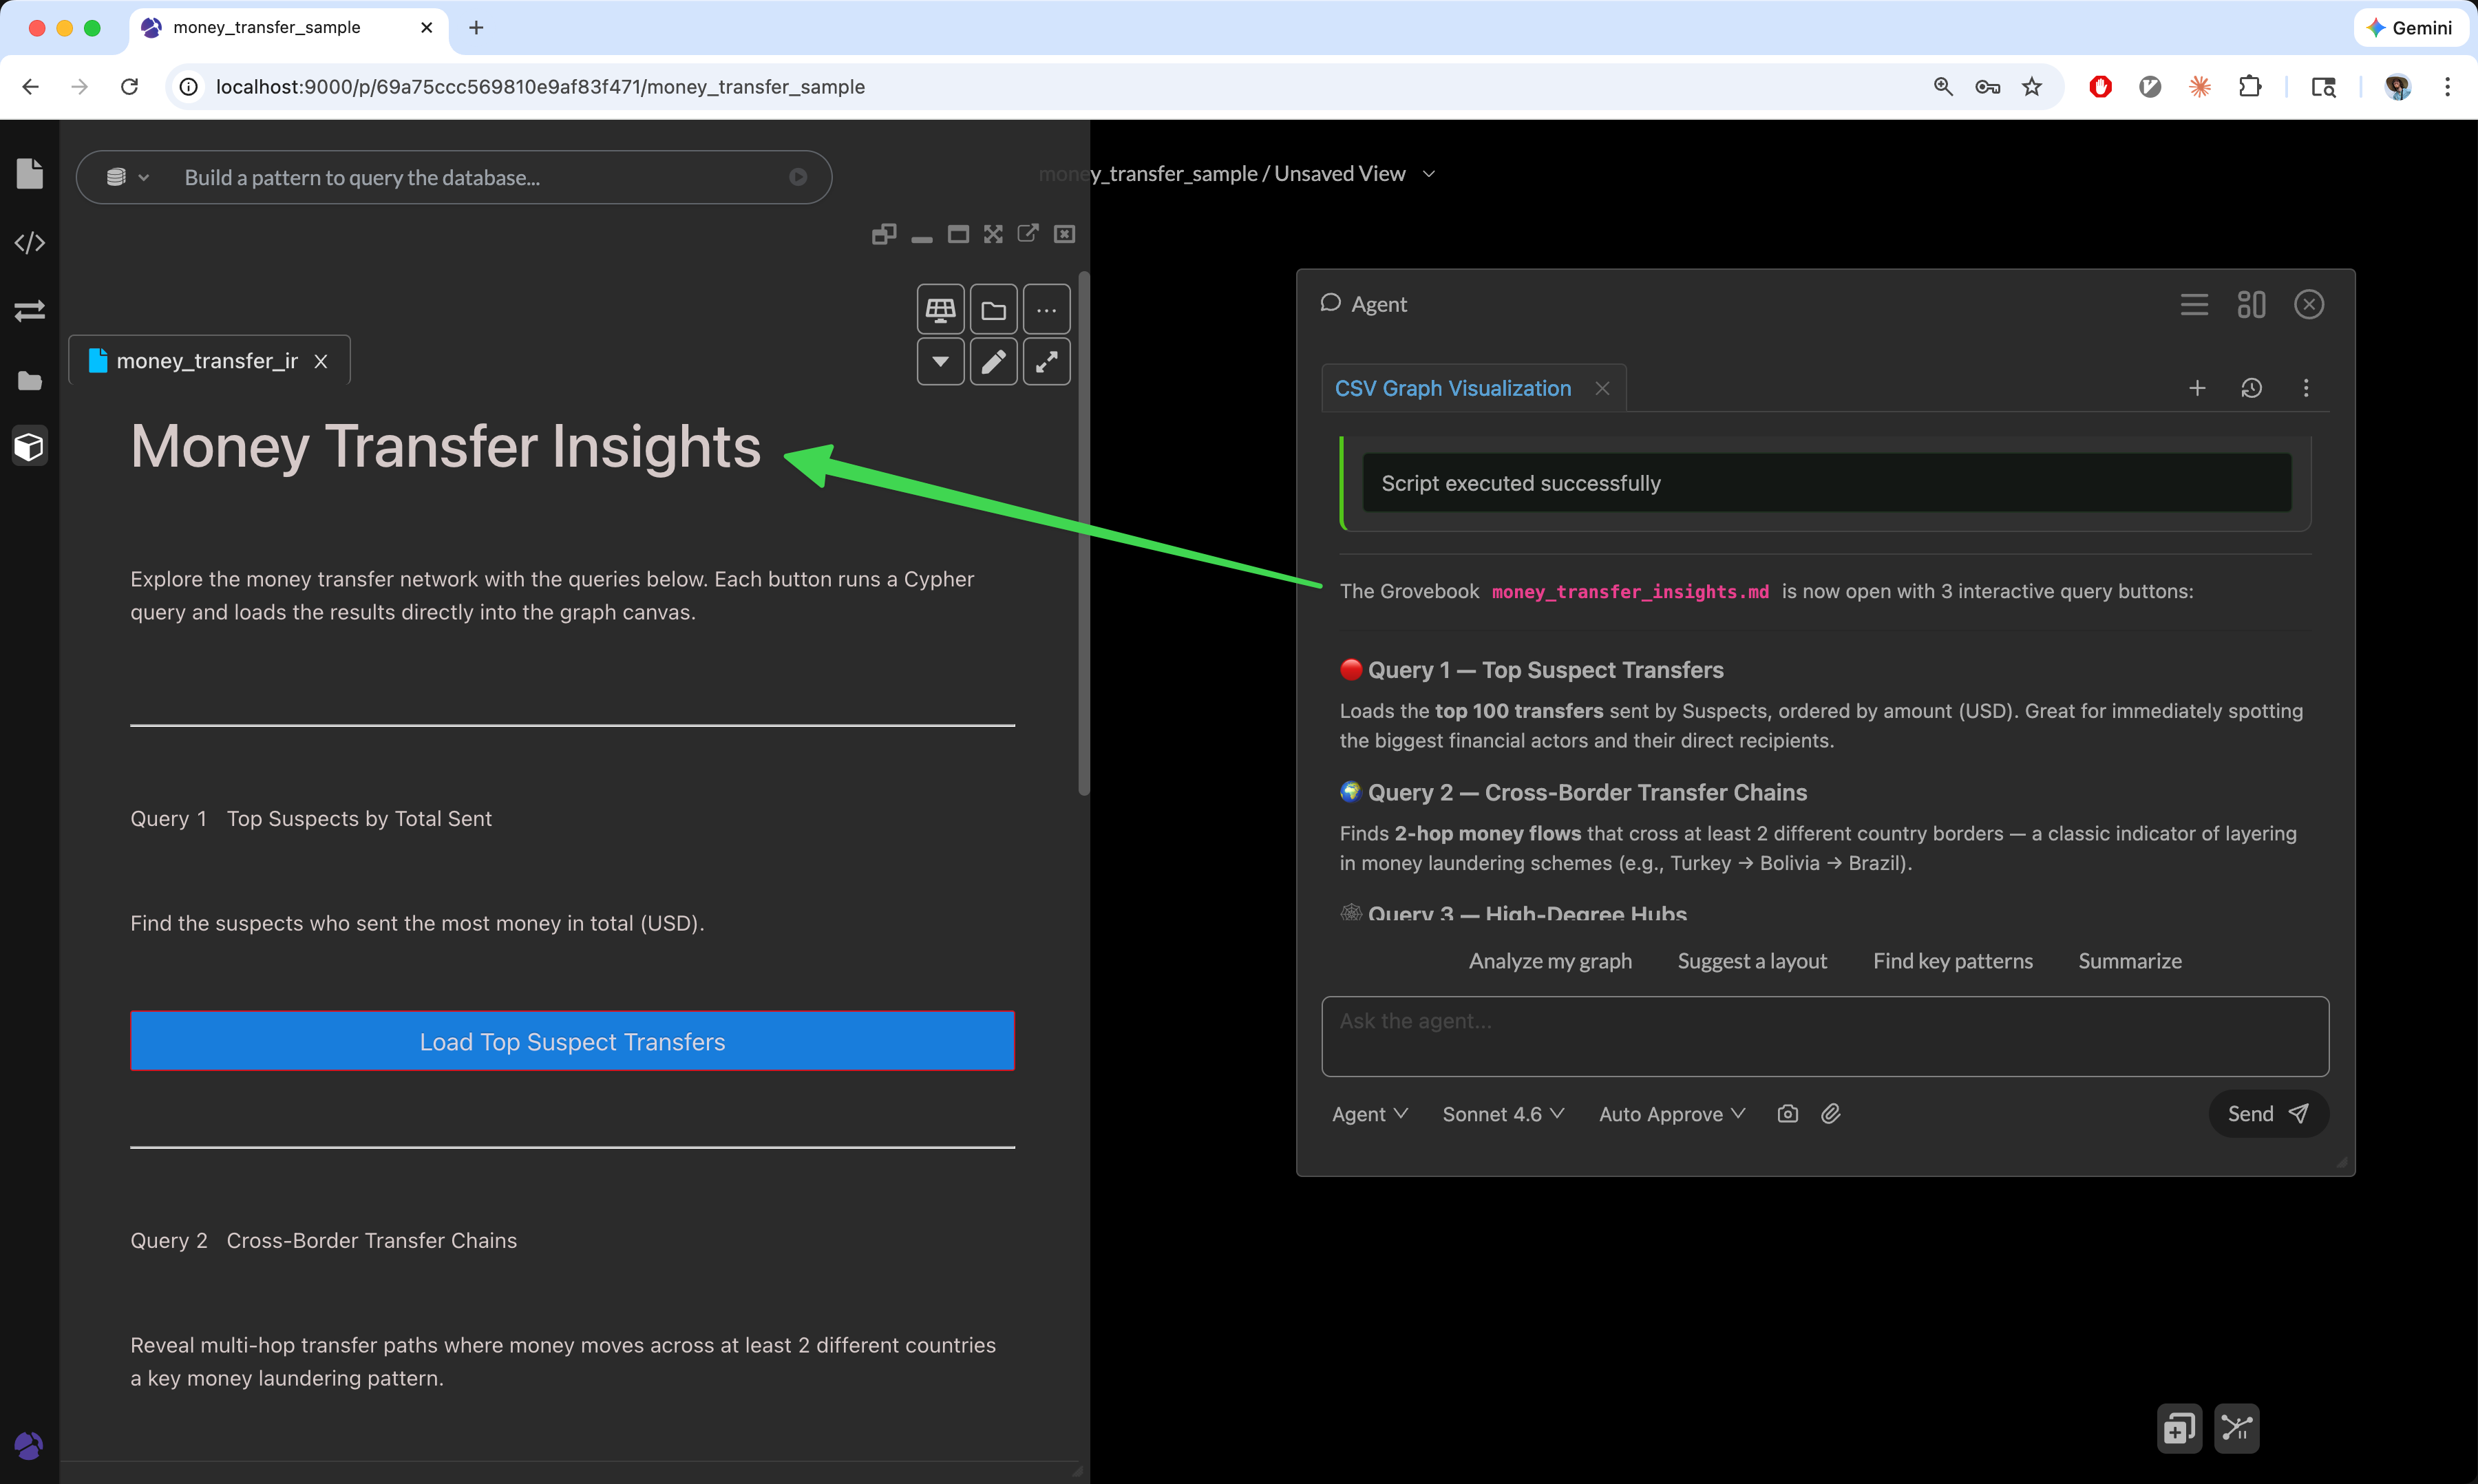Click 'Script executed successfully' output text

pyautogui.click(x=1521, y=483)
